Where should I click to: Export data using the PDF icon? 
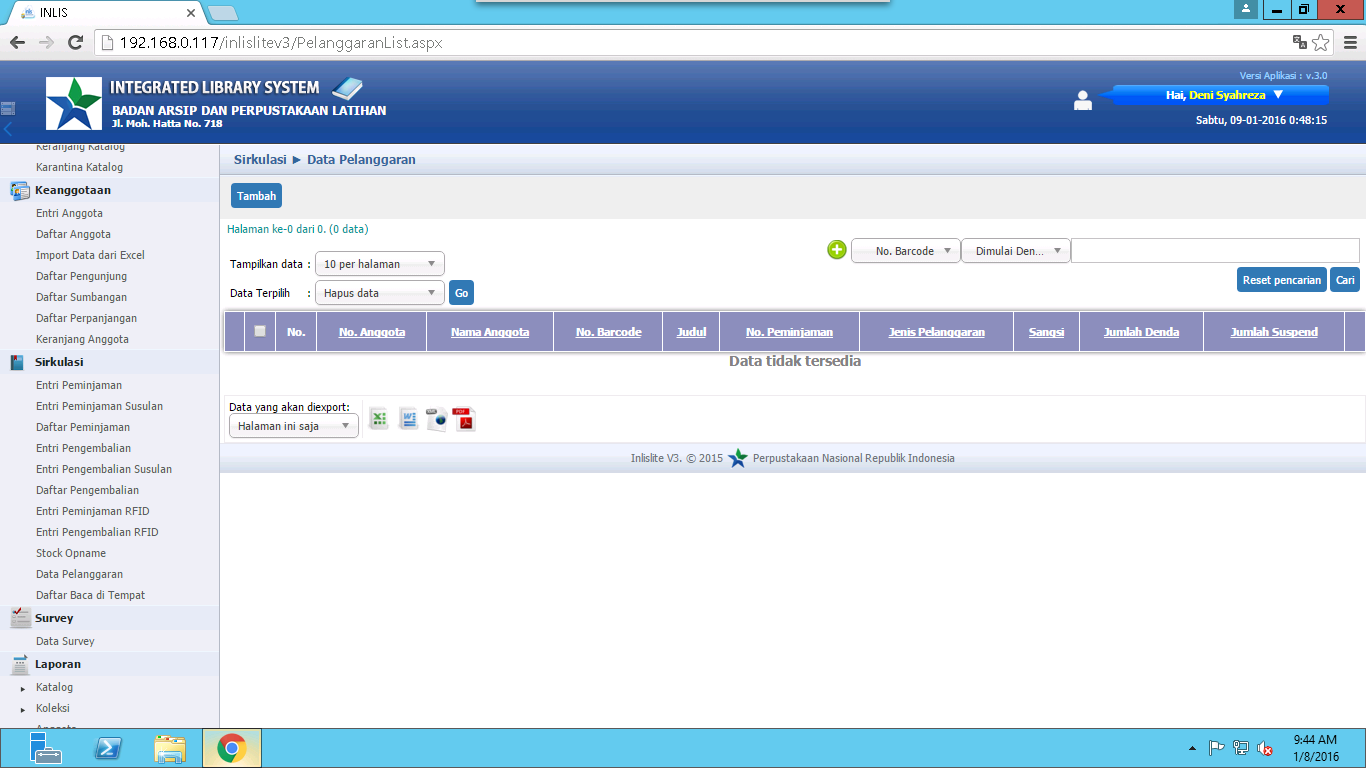[x=463, y=419]
